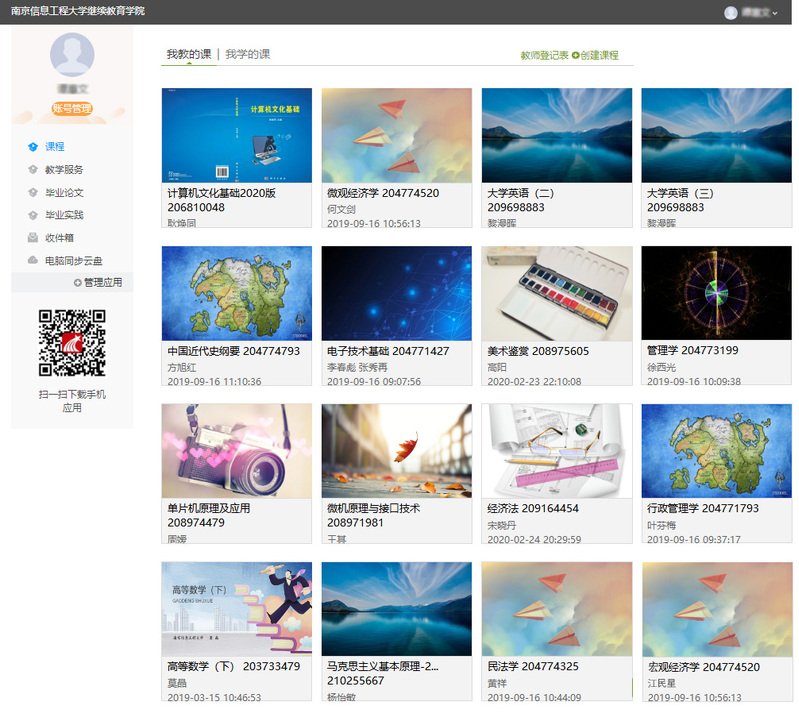This screenshot has width=799, height=725.
Task: Open the 收件箱 envelope icon
Action: pyautogui.click(x=33, y=238)
